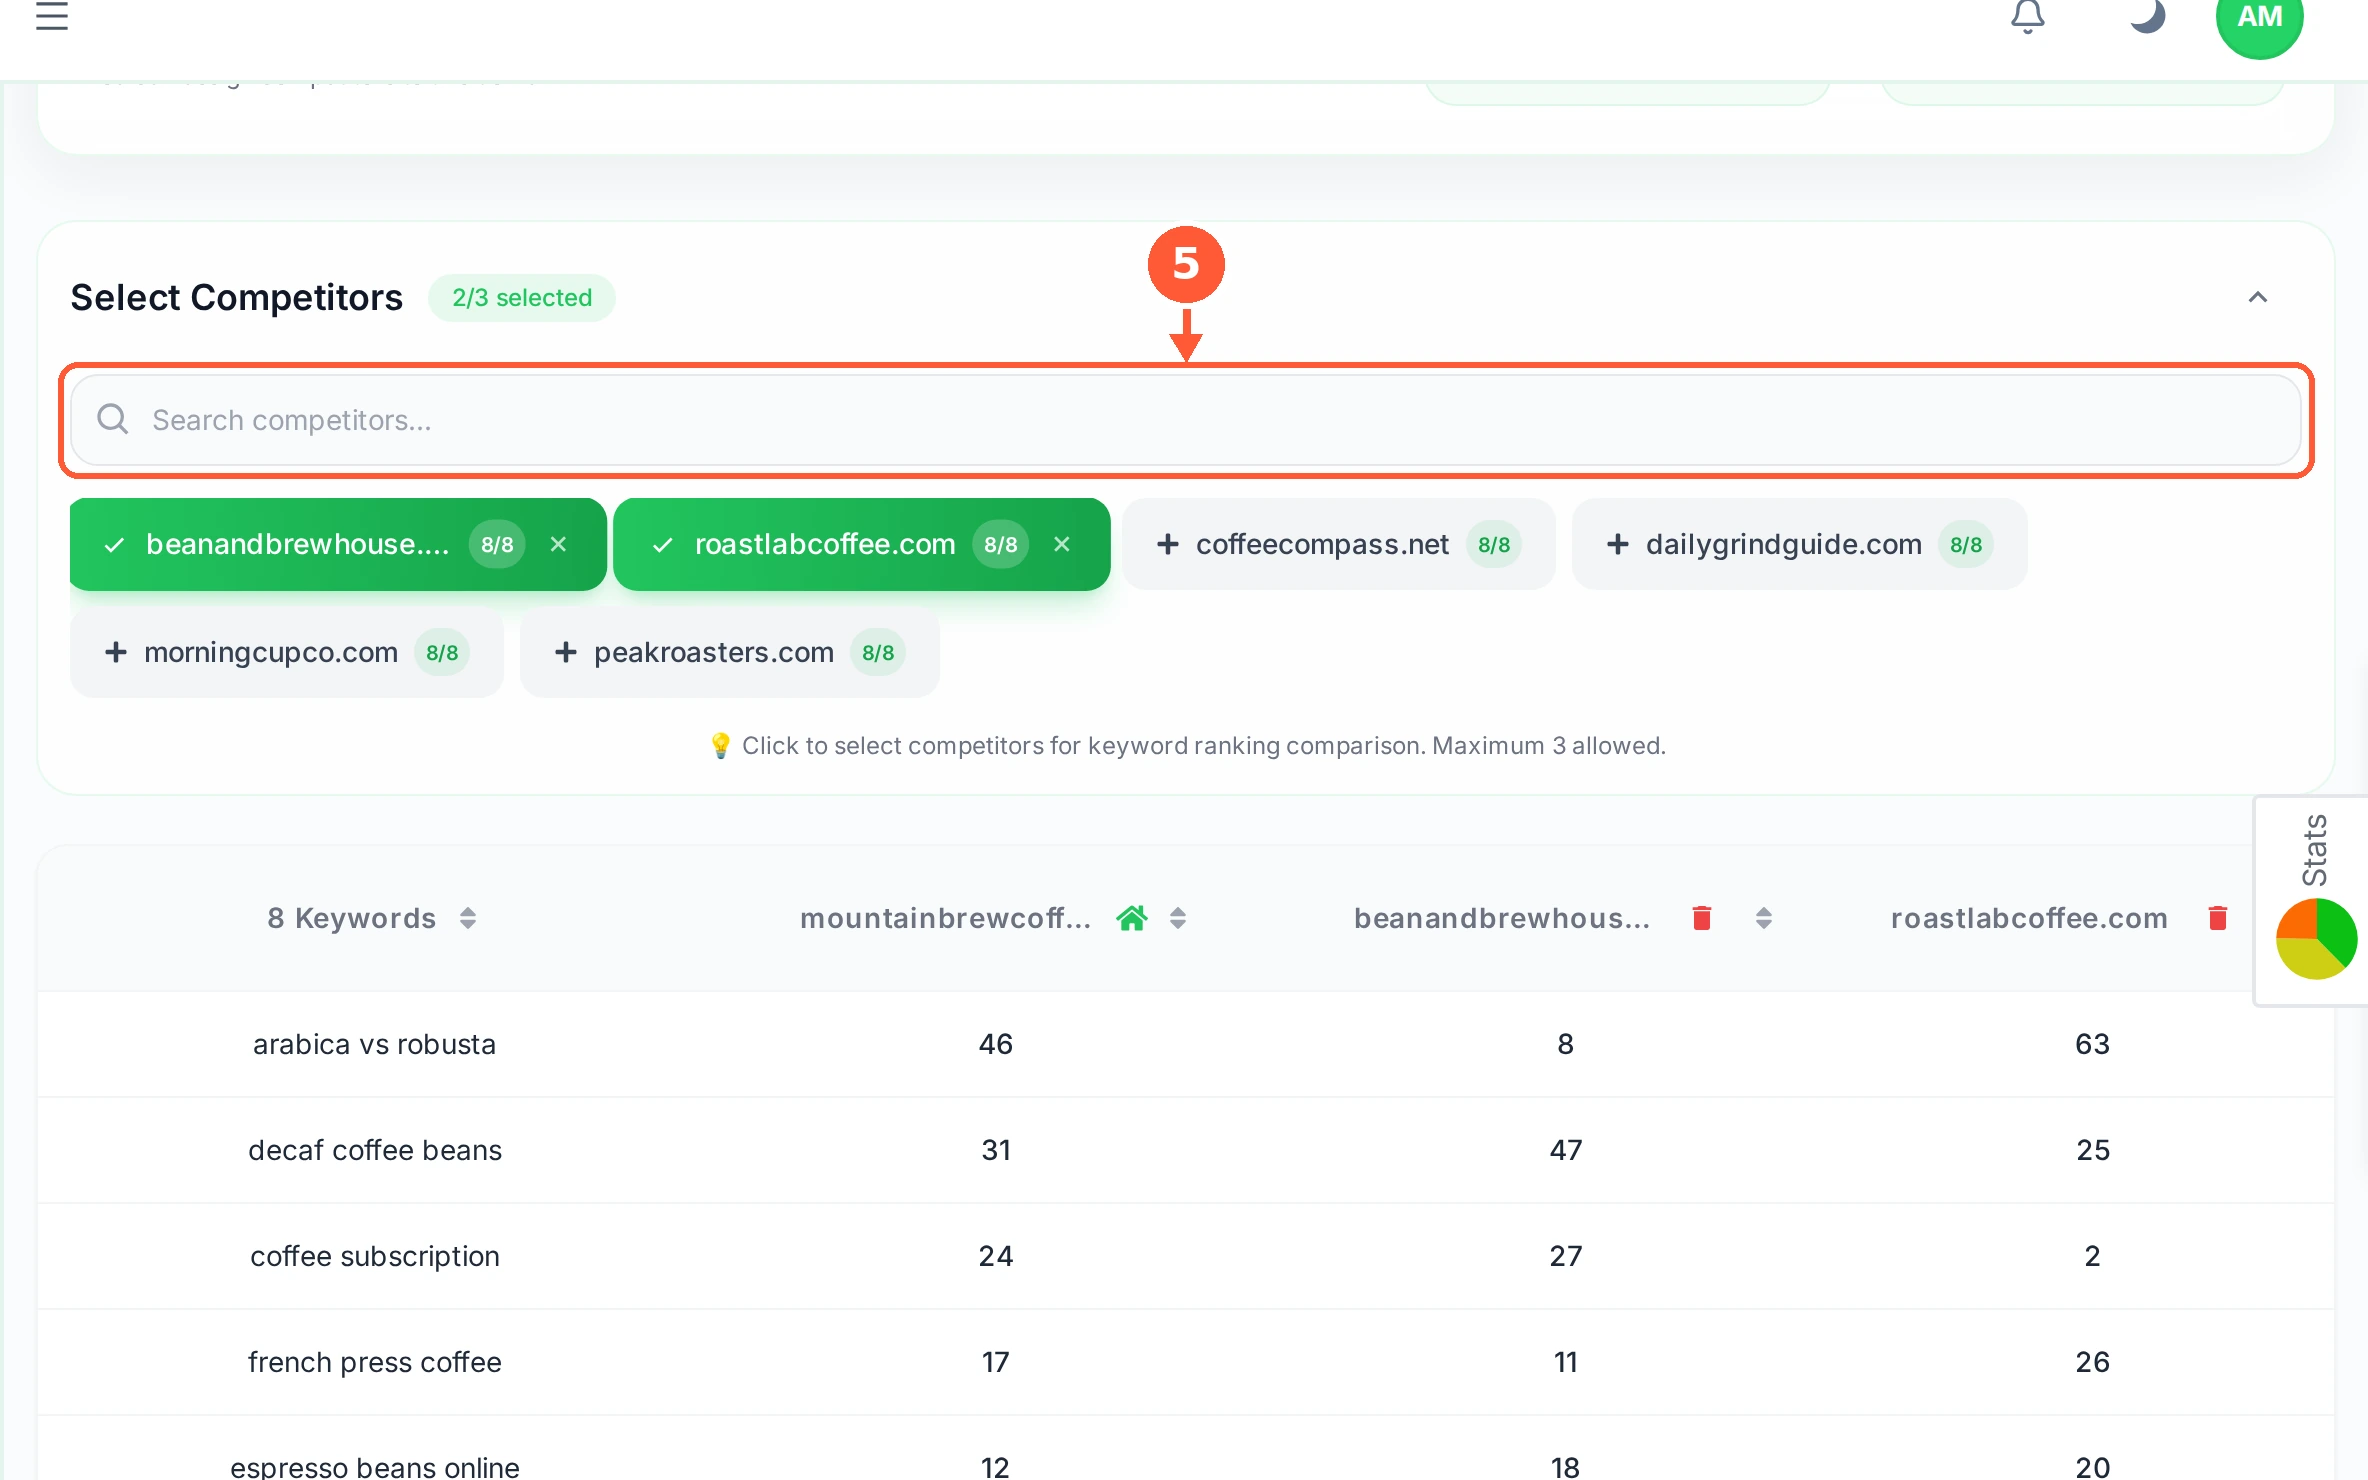2368x1480 pixels.
Task: Click the search magnifier icon
Action: point(113,419)
